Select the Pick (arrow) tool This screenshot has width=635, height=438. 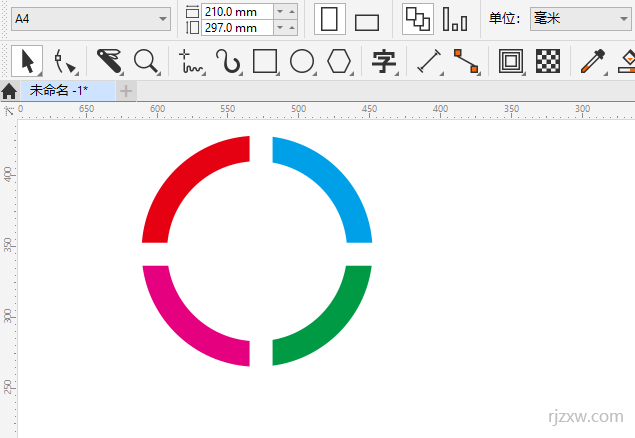tap(27, 61)
